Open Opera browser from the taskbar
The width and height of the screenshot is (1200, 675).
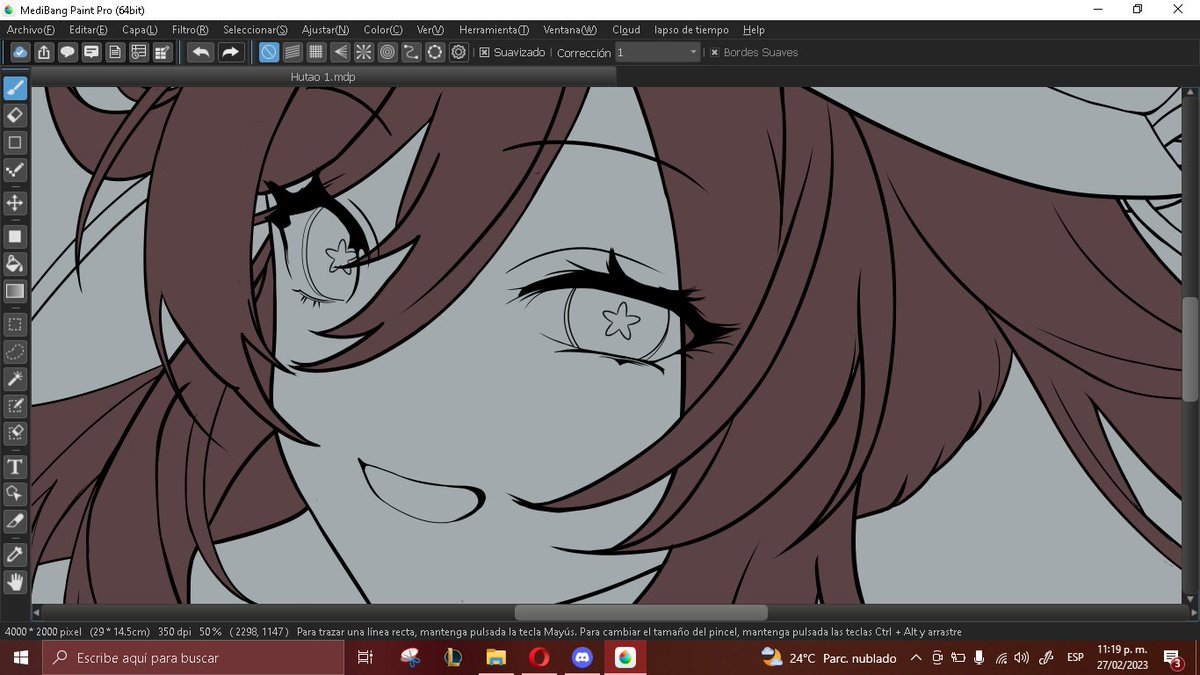(x=539, y=658)
